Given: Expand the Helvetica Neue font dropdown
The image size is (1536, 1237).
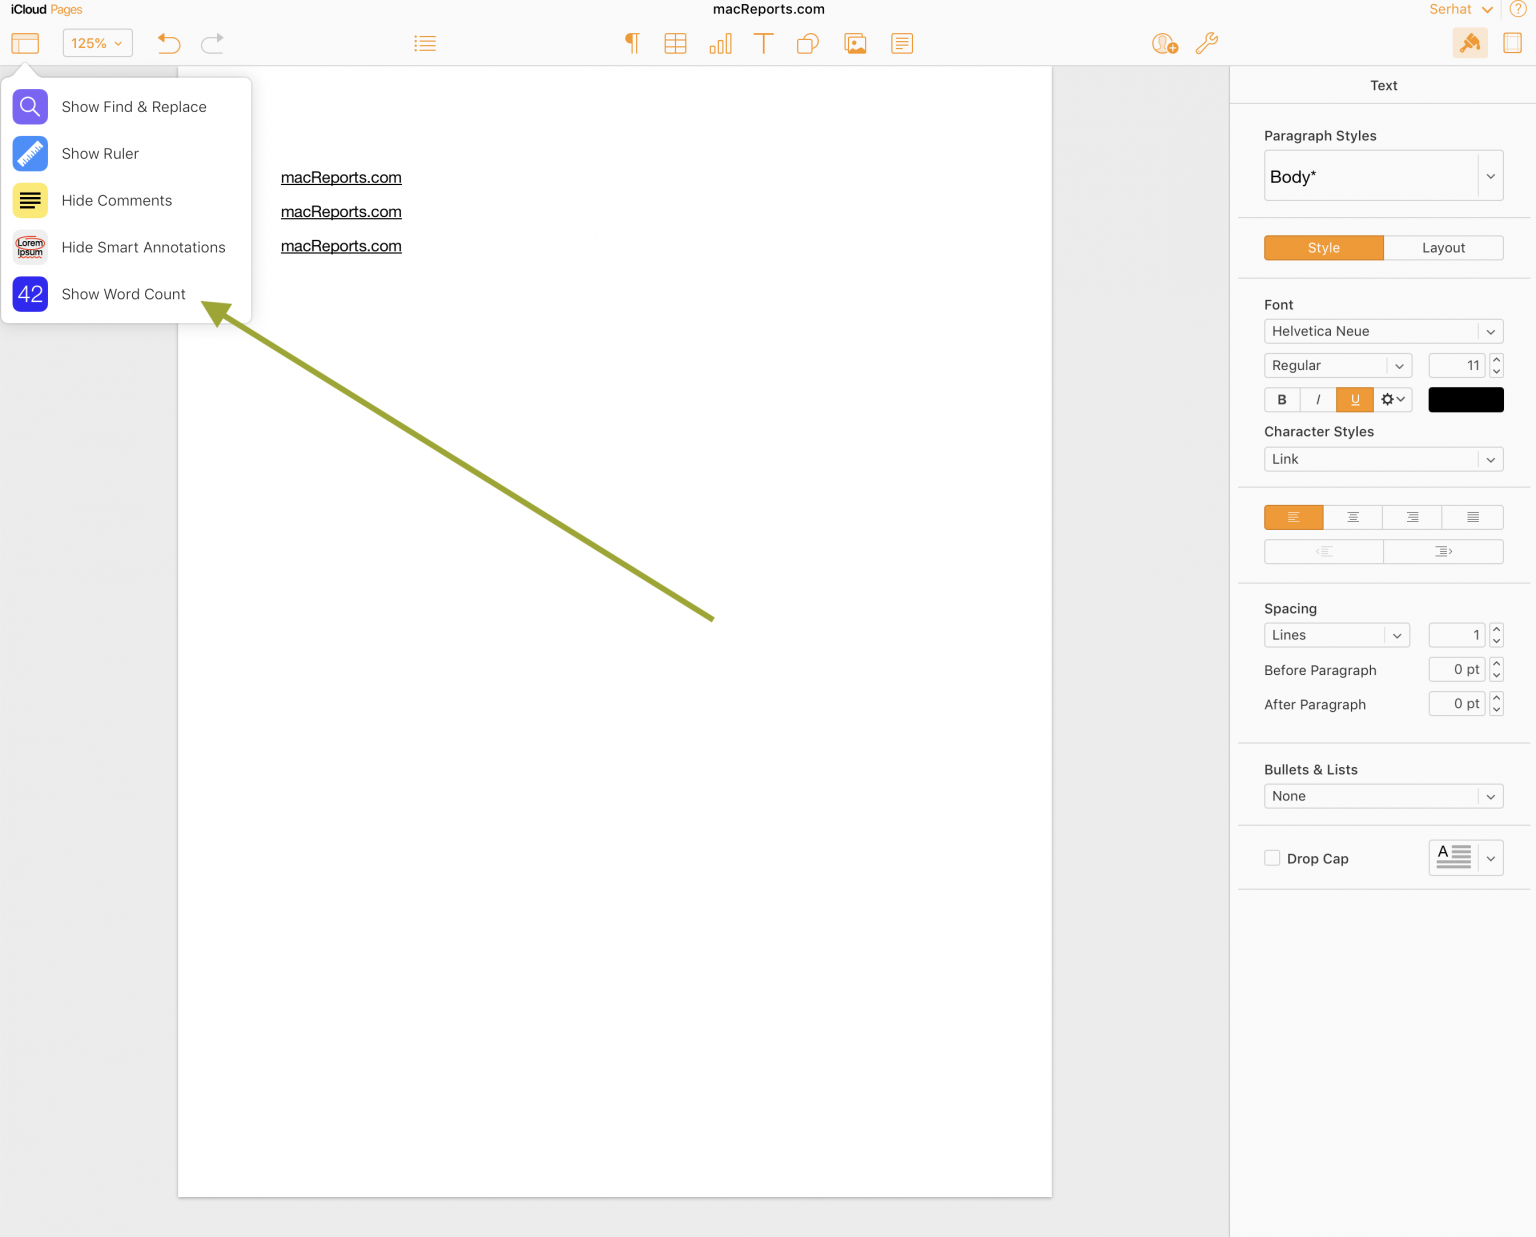Looking at the screenshot, I should click(1384, 331).
